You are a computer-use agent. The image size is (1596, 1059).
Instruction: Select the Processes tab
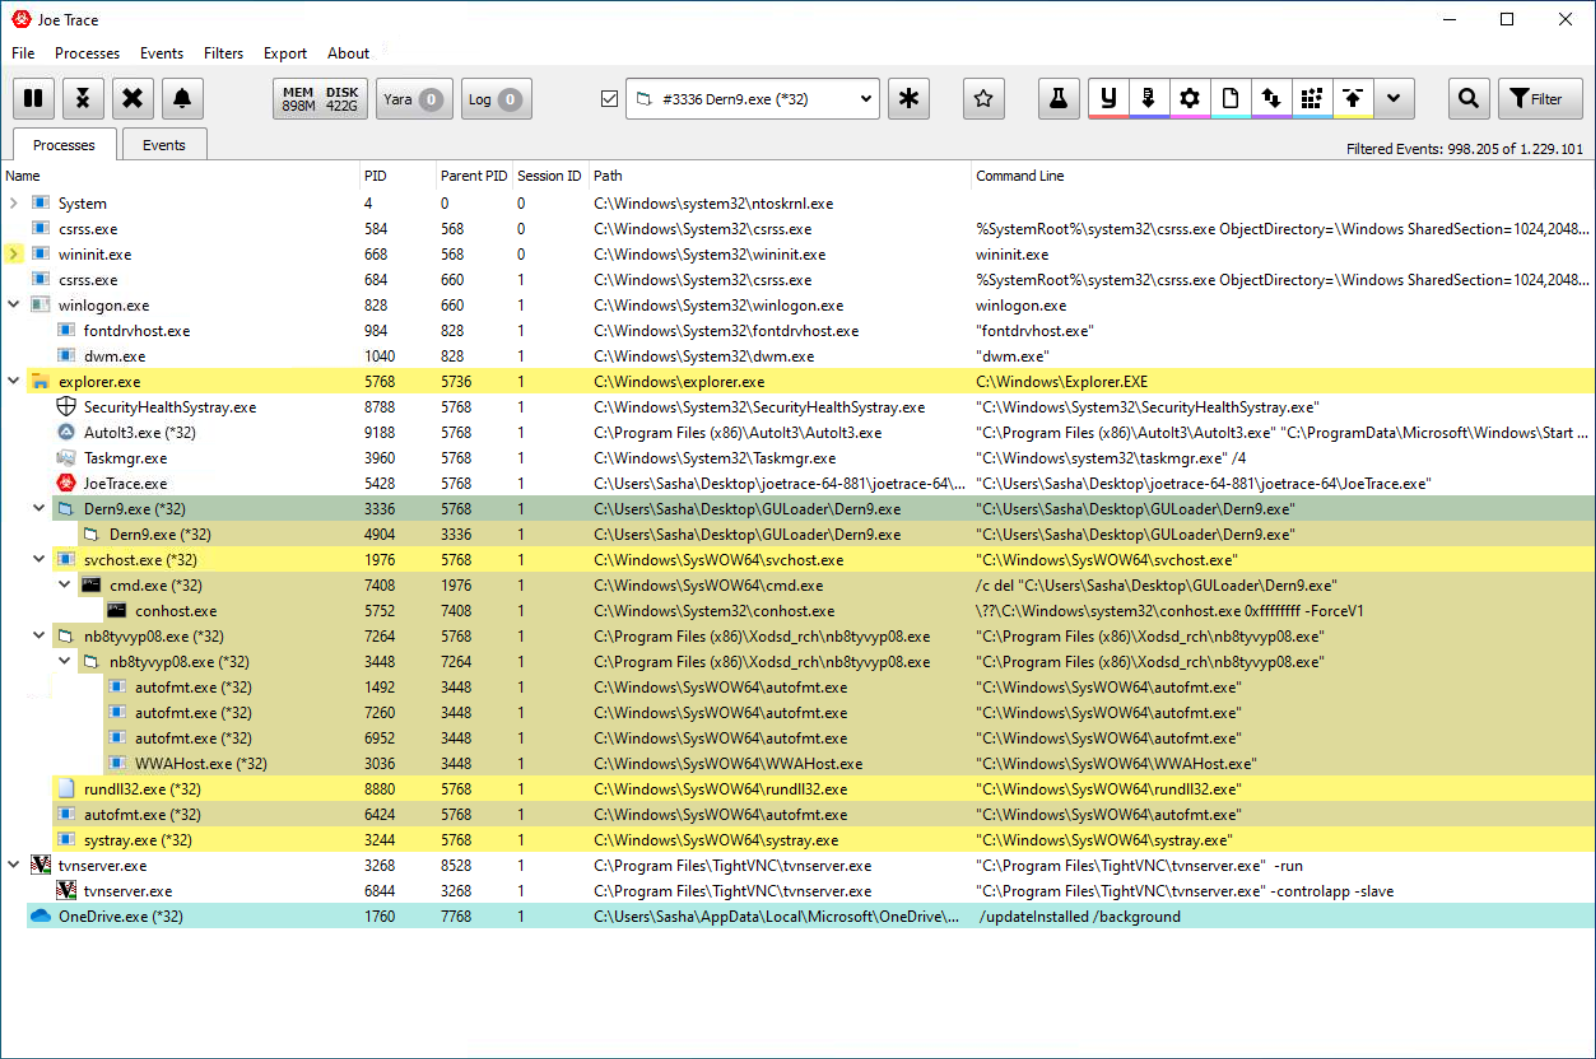64,145
